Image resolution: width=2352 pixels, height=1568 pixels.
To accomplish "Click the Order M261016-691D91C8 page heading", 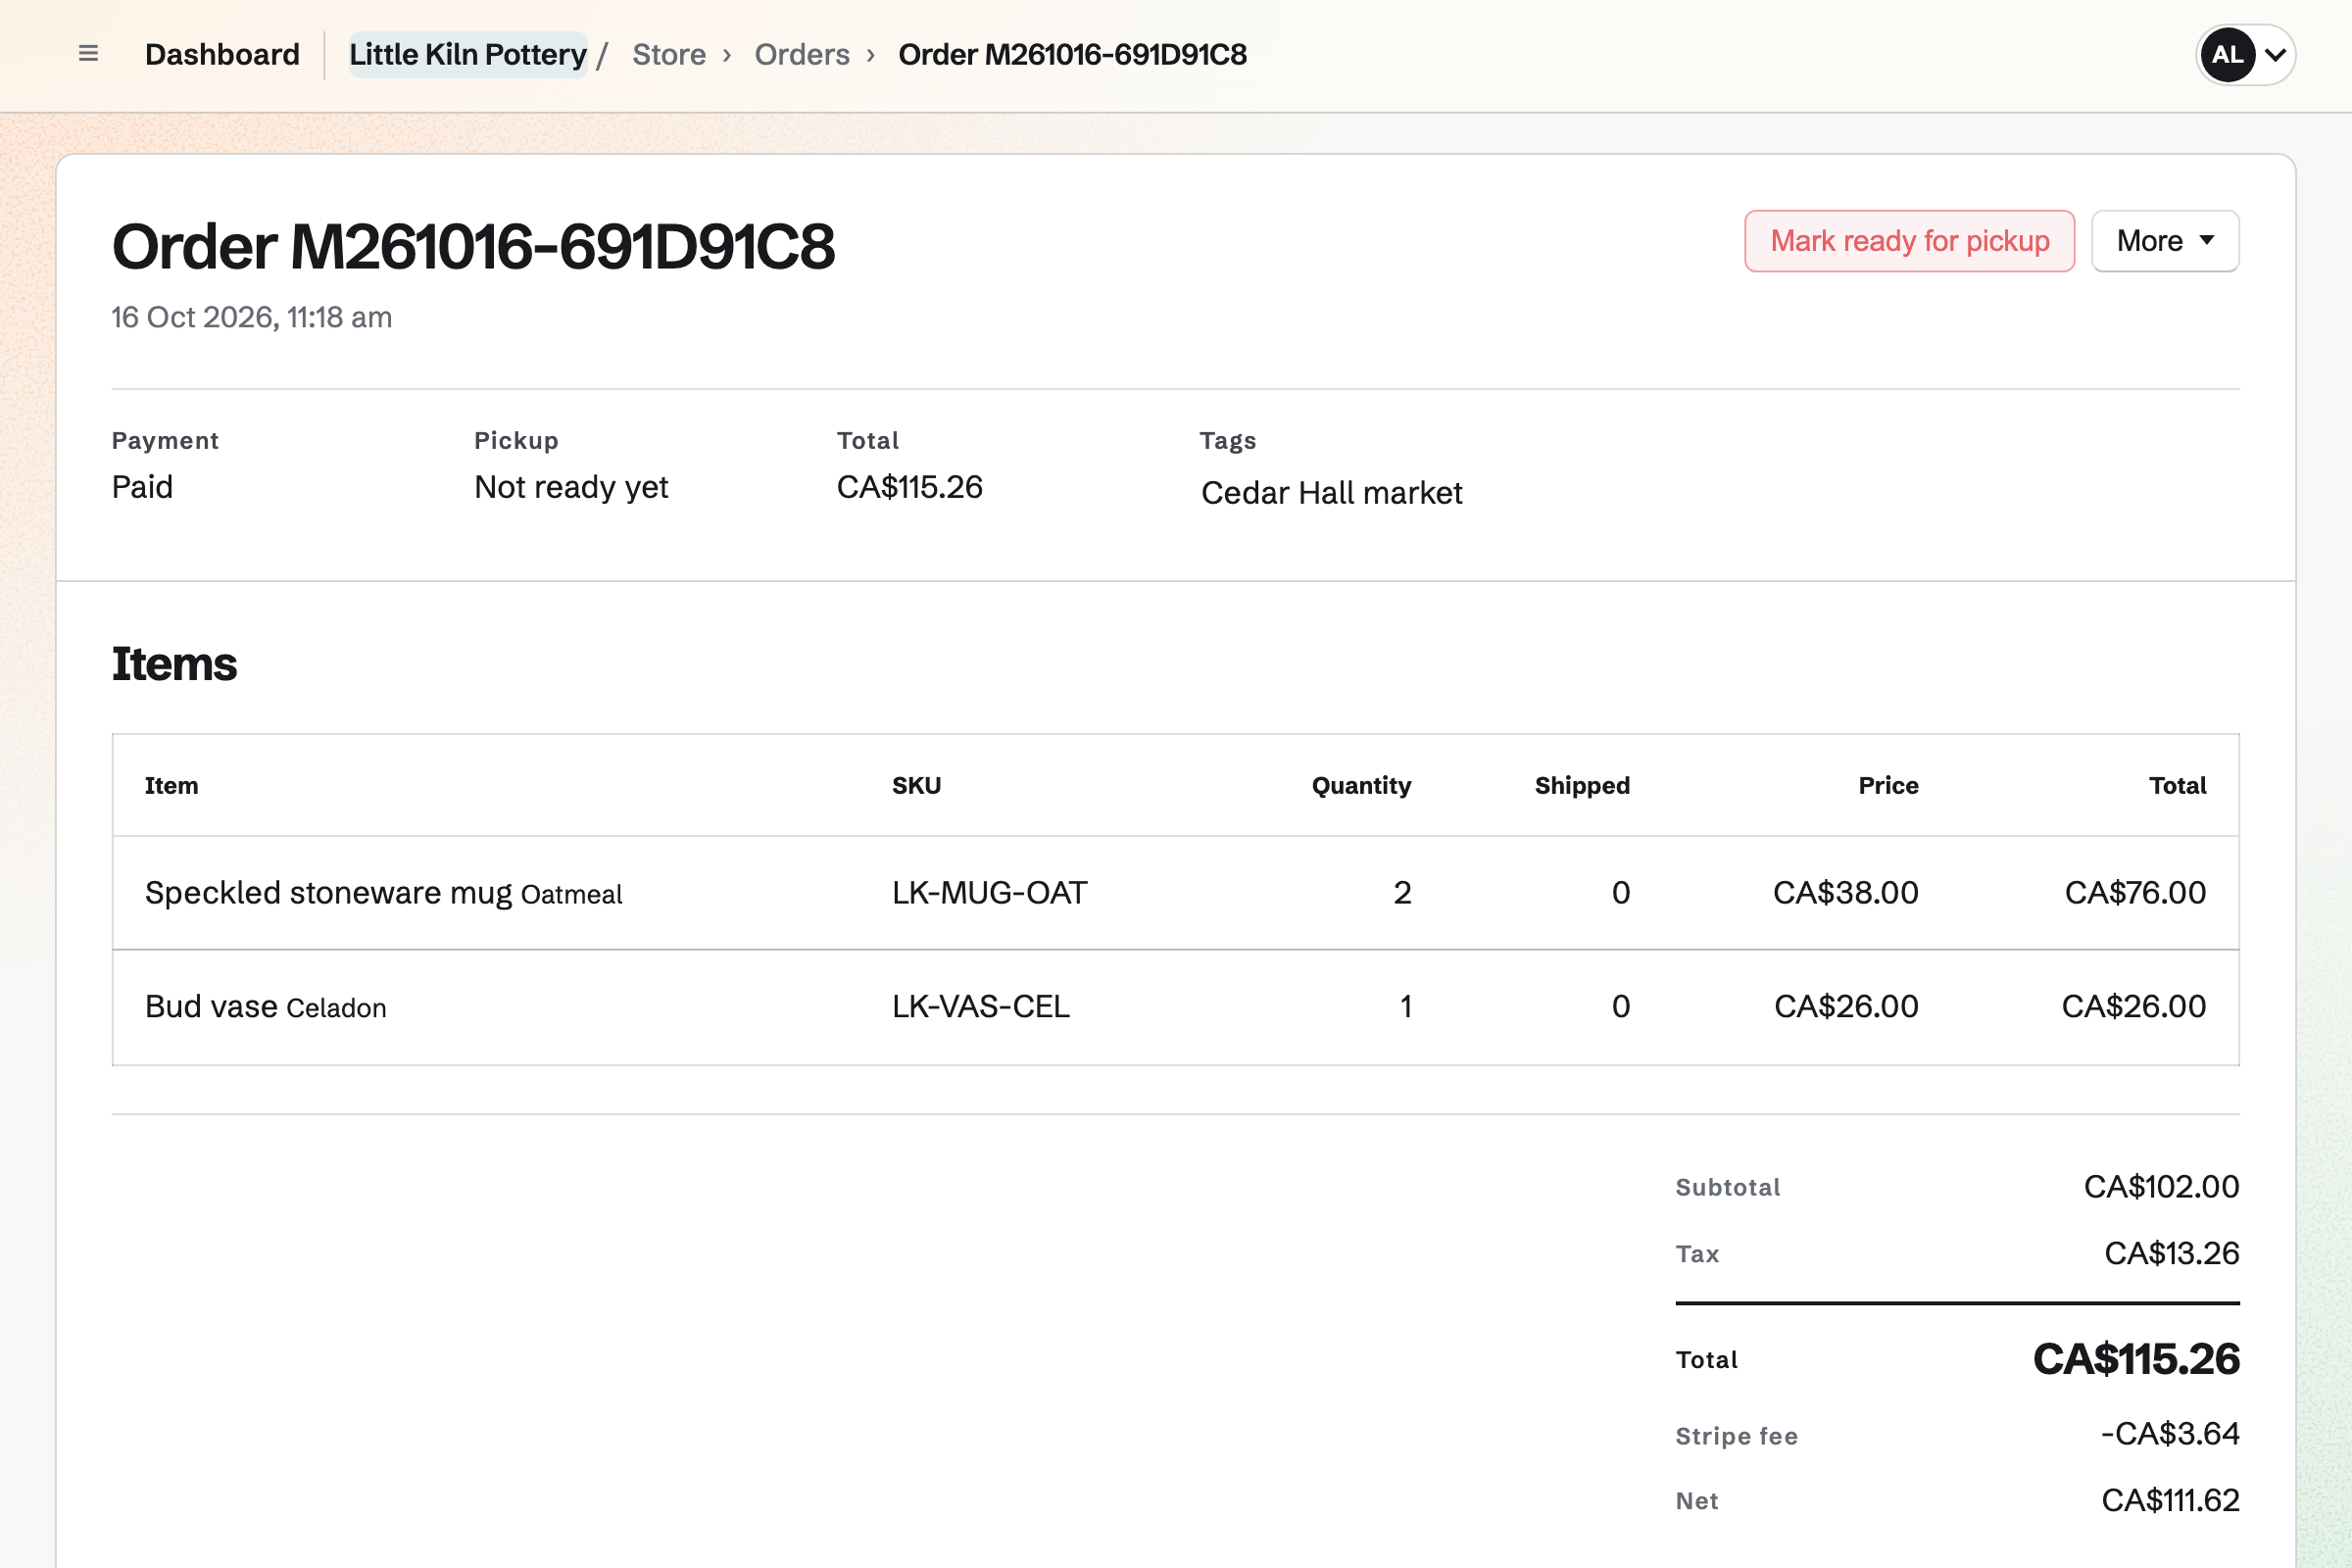I will 473,246.
